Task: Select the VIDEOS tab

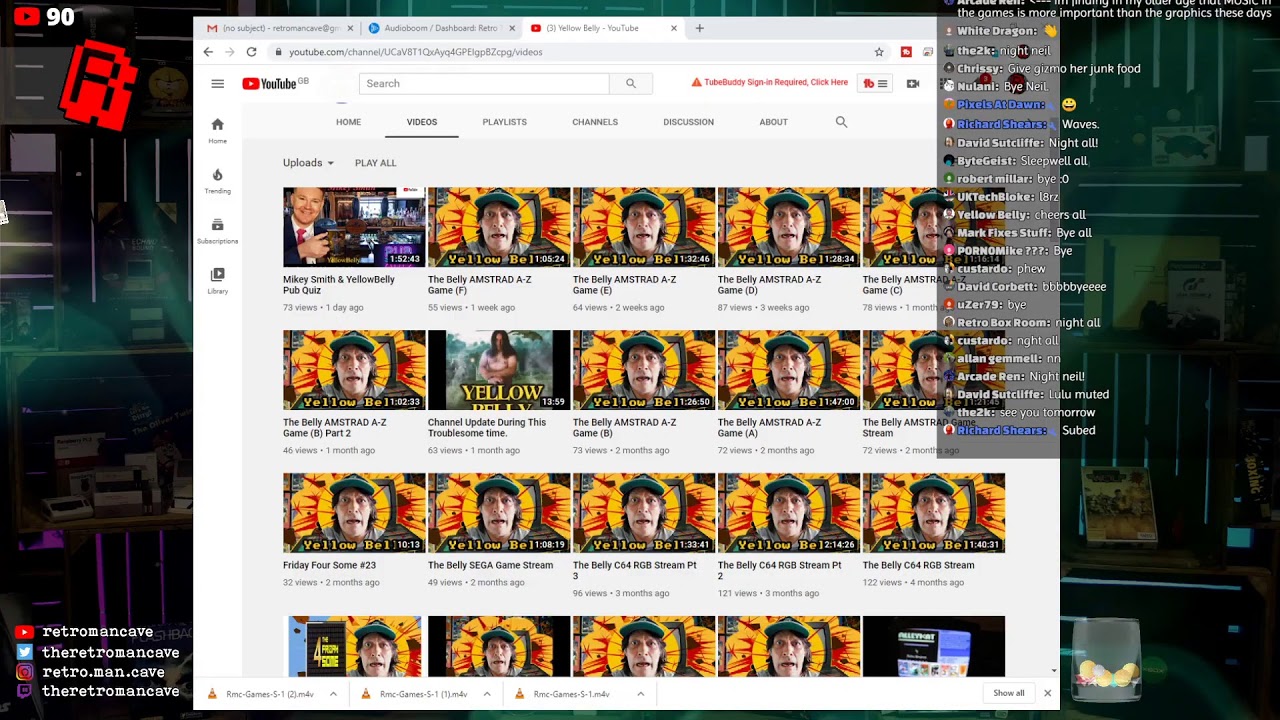Action: click(x=422, y=122)
